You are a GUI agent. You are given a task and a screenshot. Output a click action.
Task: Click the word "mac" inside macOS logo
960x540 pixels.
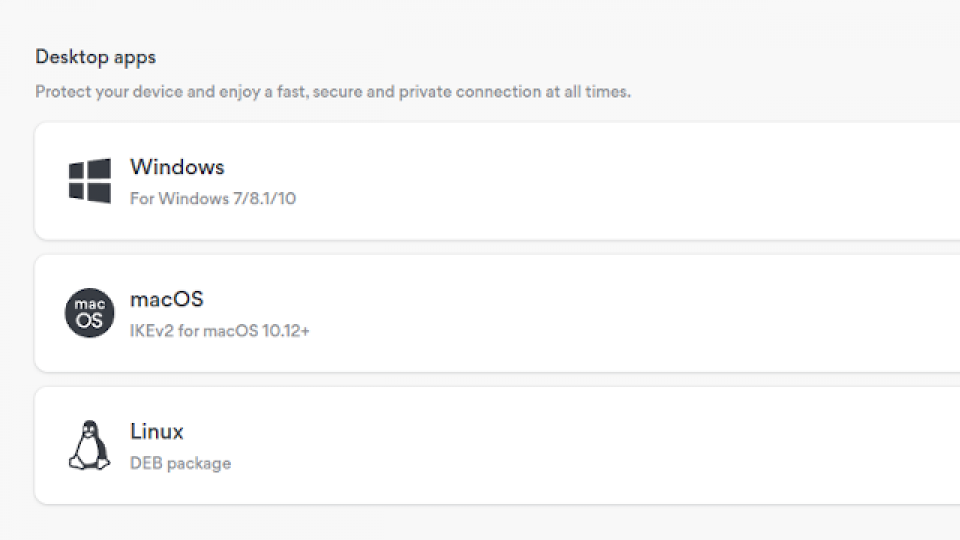89,304
